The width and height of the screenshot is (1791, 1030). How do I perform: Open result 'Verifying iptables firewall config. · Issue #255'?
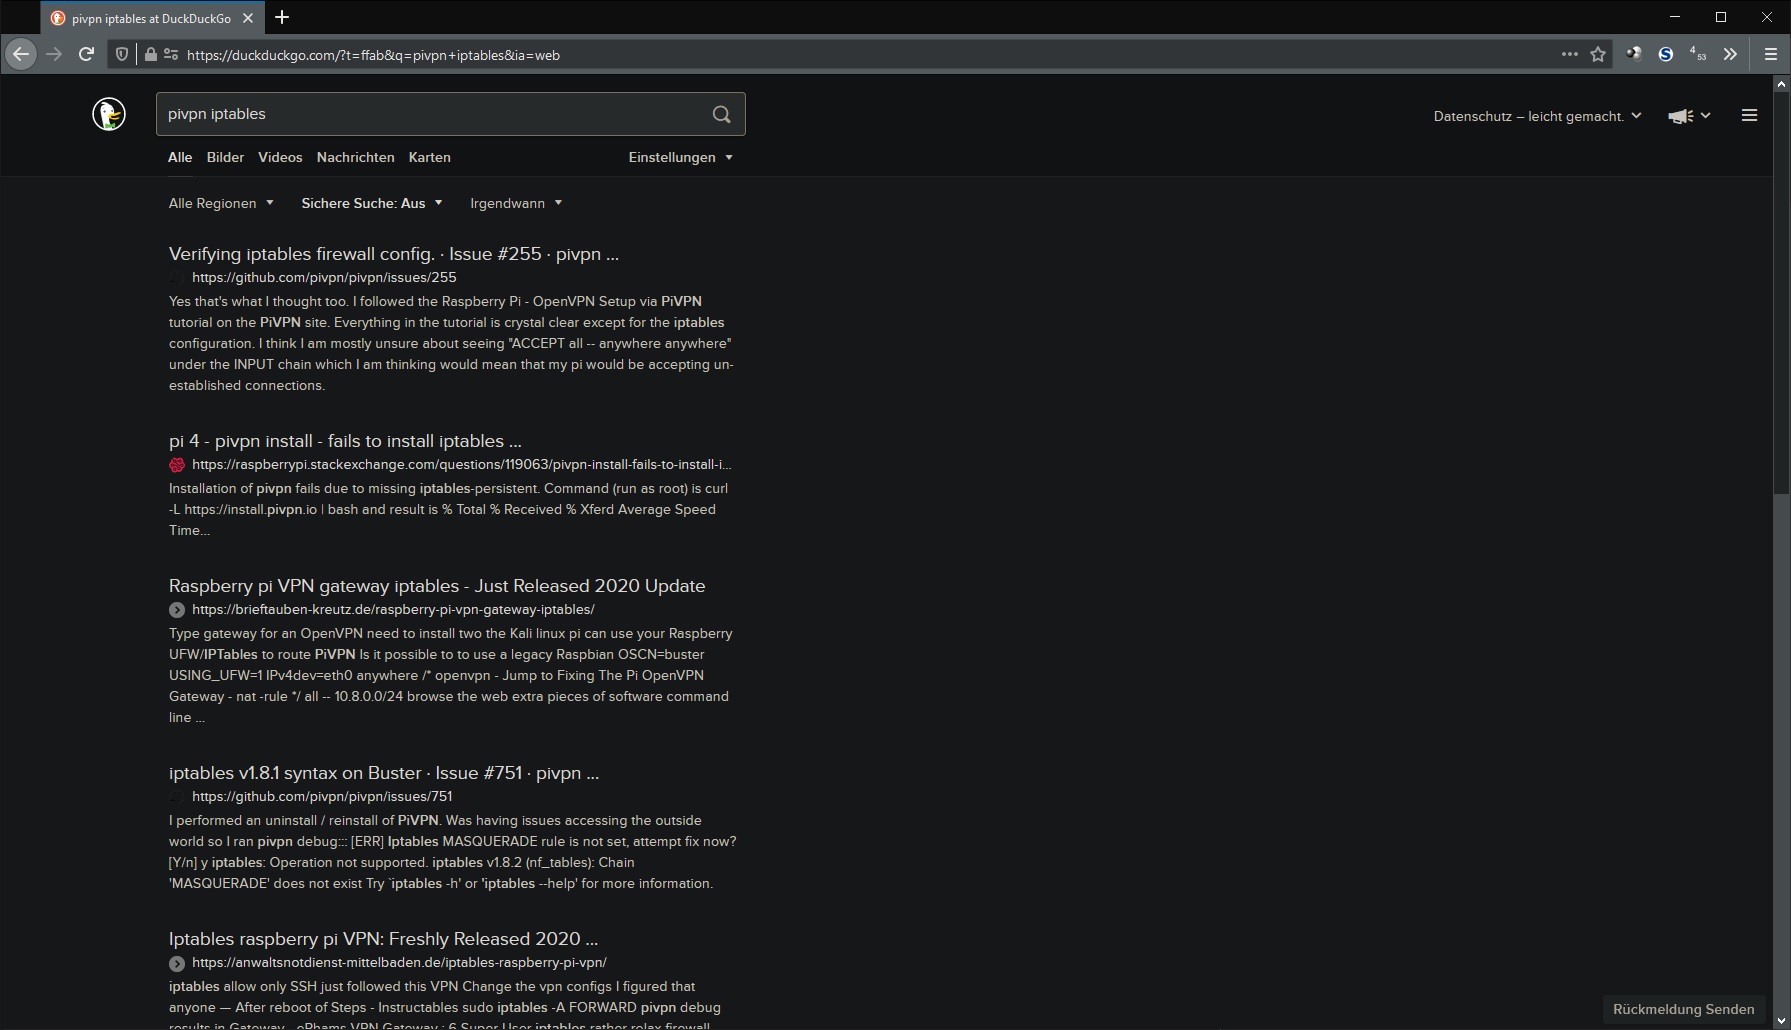[x=394, y=254]
